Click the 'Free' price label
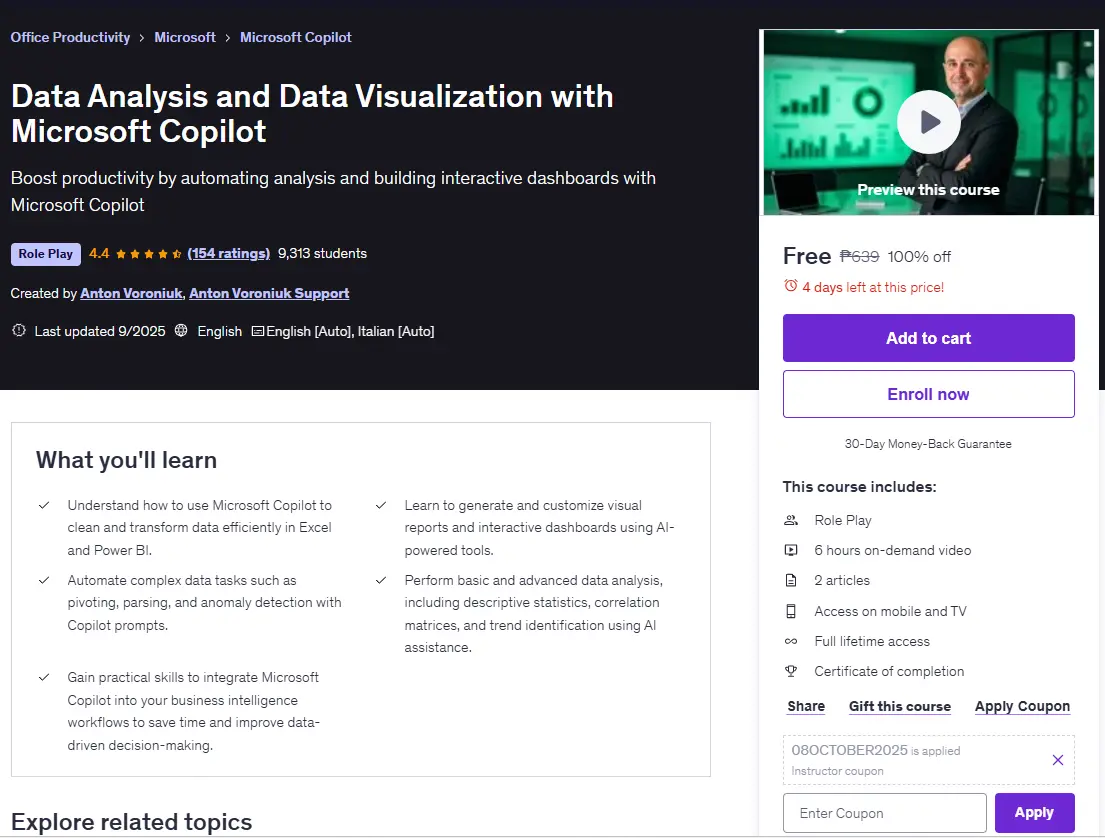Viewport: 1105px width, 838px height. (808, 256)
